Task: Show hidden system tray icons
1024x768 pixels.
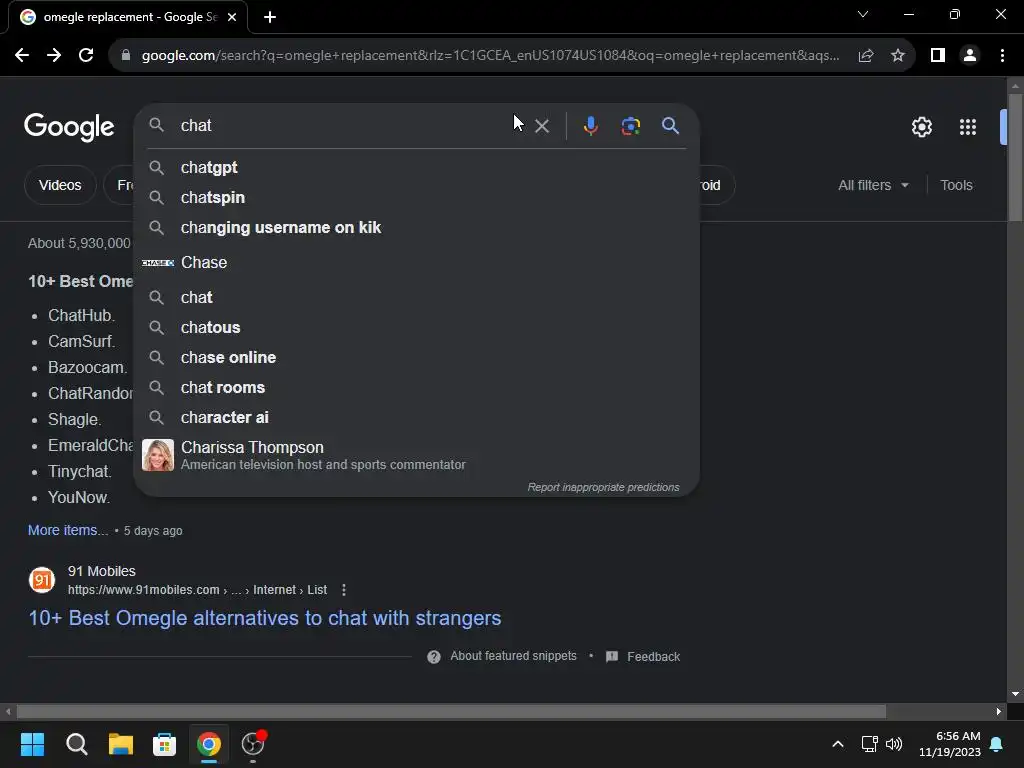Action: pyautogui.click(x=838, y=744)
